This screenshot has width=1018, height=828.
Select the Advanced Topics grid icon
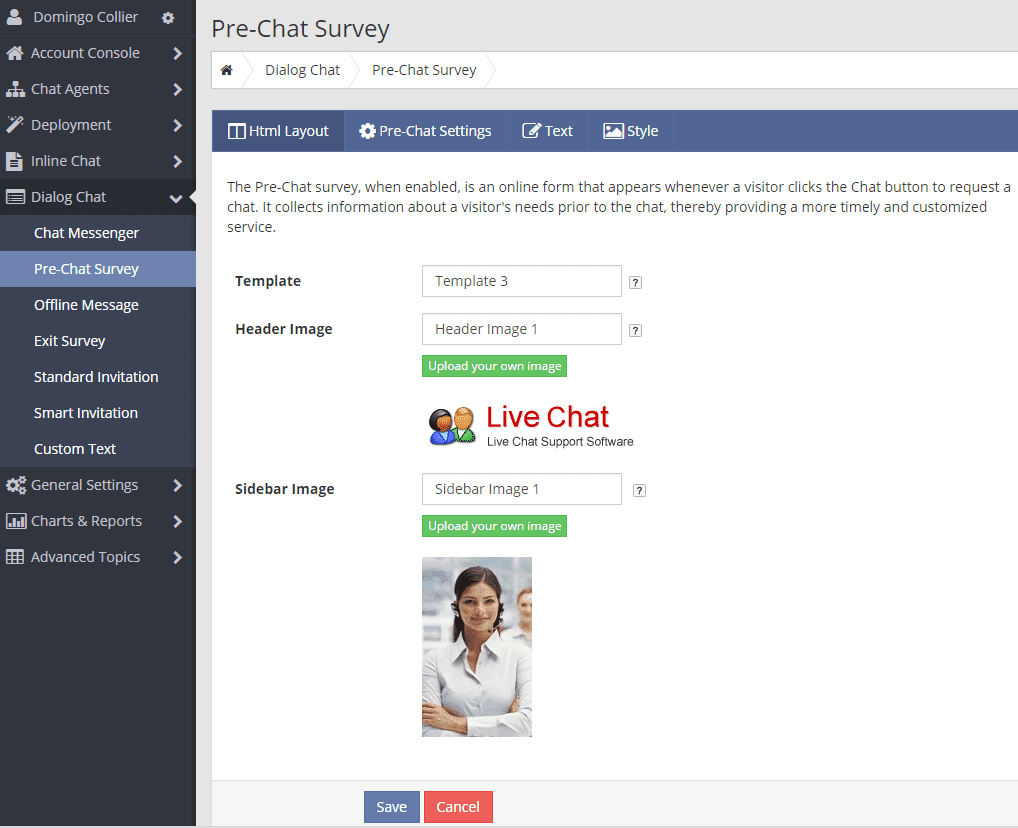16,556
